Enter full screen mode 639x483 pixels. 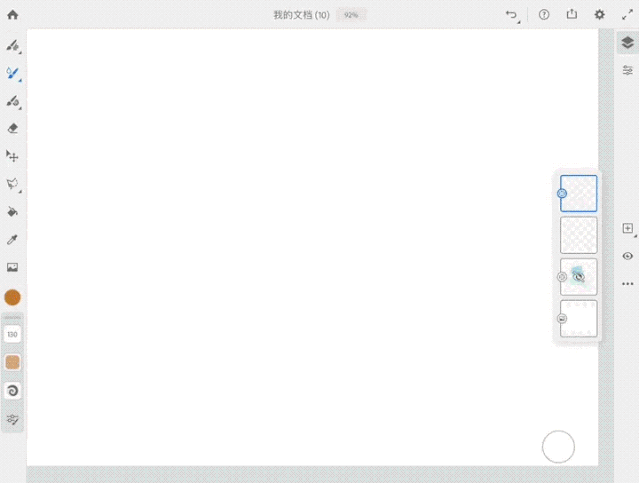[x=627, y=15]
